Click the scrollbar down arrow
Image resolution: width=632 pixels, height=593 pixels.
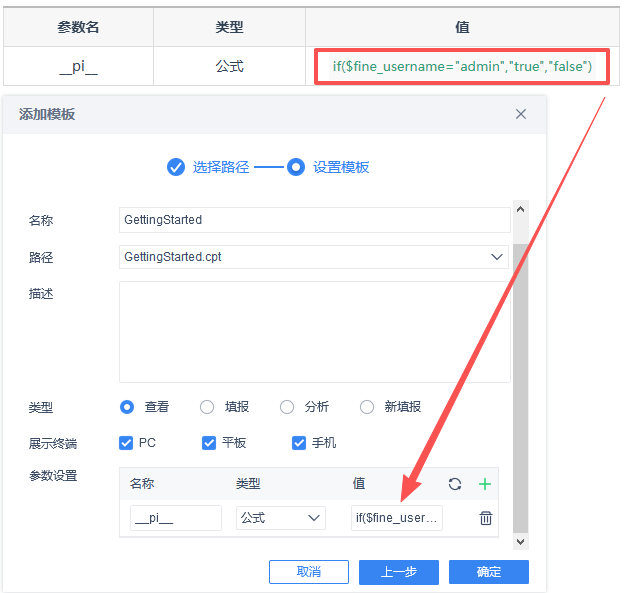tap(520, 541)
